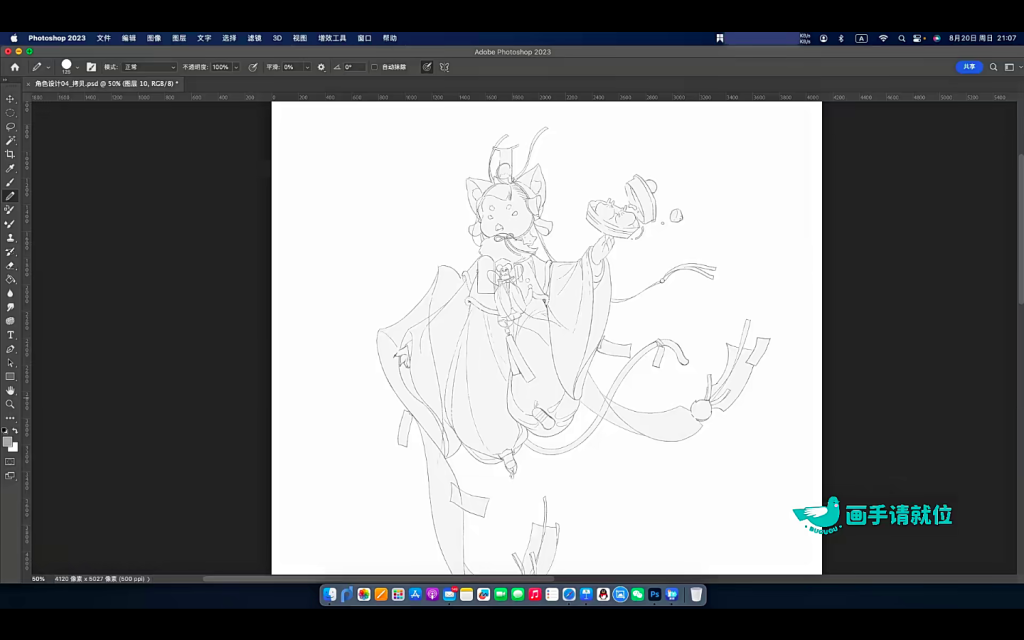Select the Crop tool
This screenshot has width=1024, height=640.
(x=10, y=154)
